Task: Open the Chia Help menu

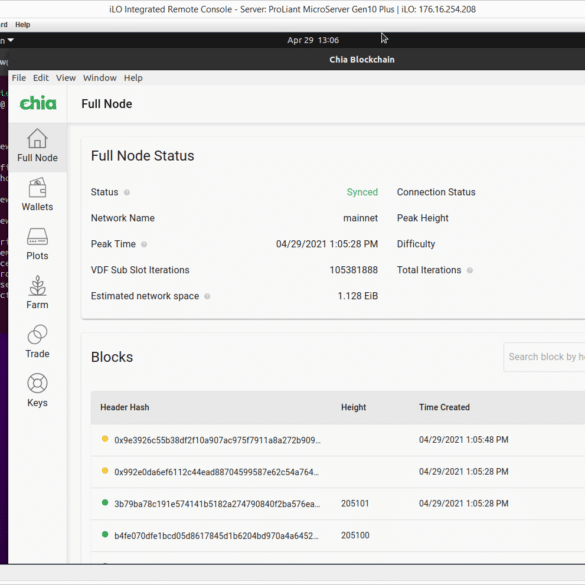Action: coord(133,78)
